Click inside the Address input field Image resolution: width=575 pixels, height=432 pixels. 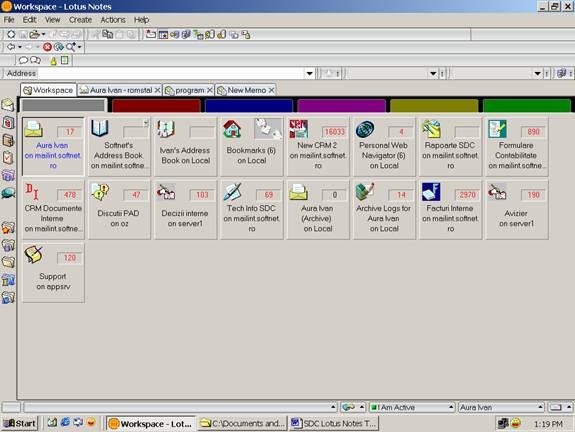tap(171, 73)
